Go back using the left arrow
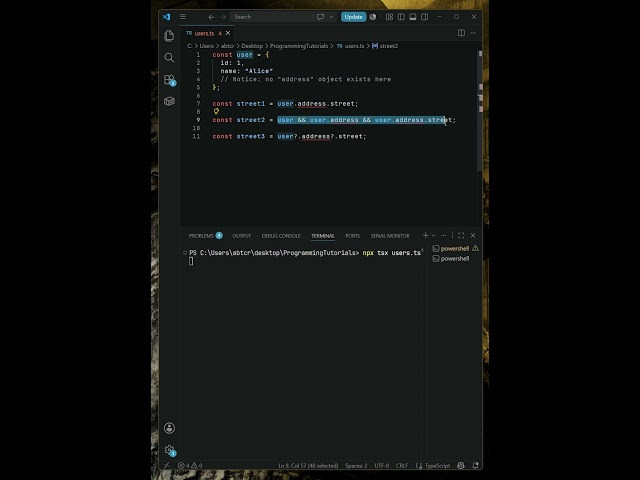Screen dimensions: 640x480 point(211,17)
